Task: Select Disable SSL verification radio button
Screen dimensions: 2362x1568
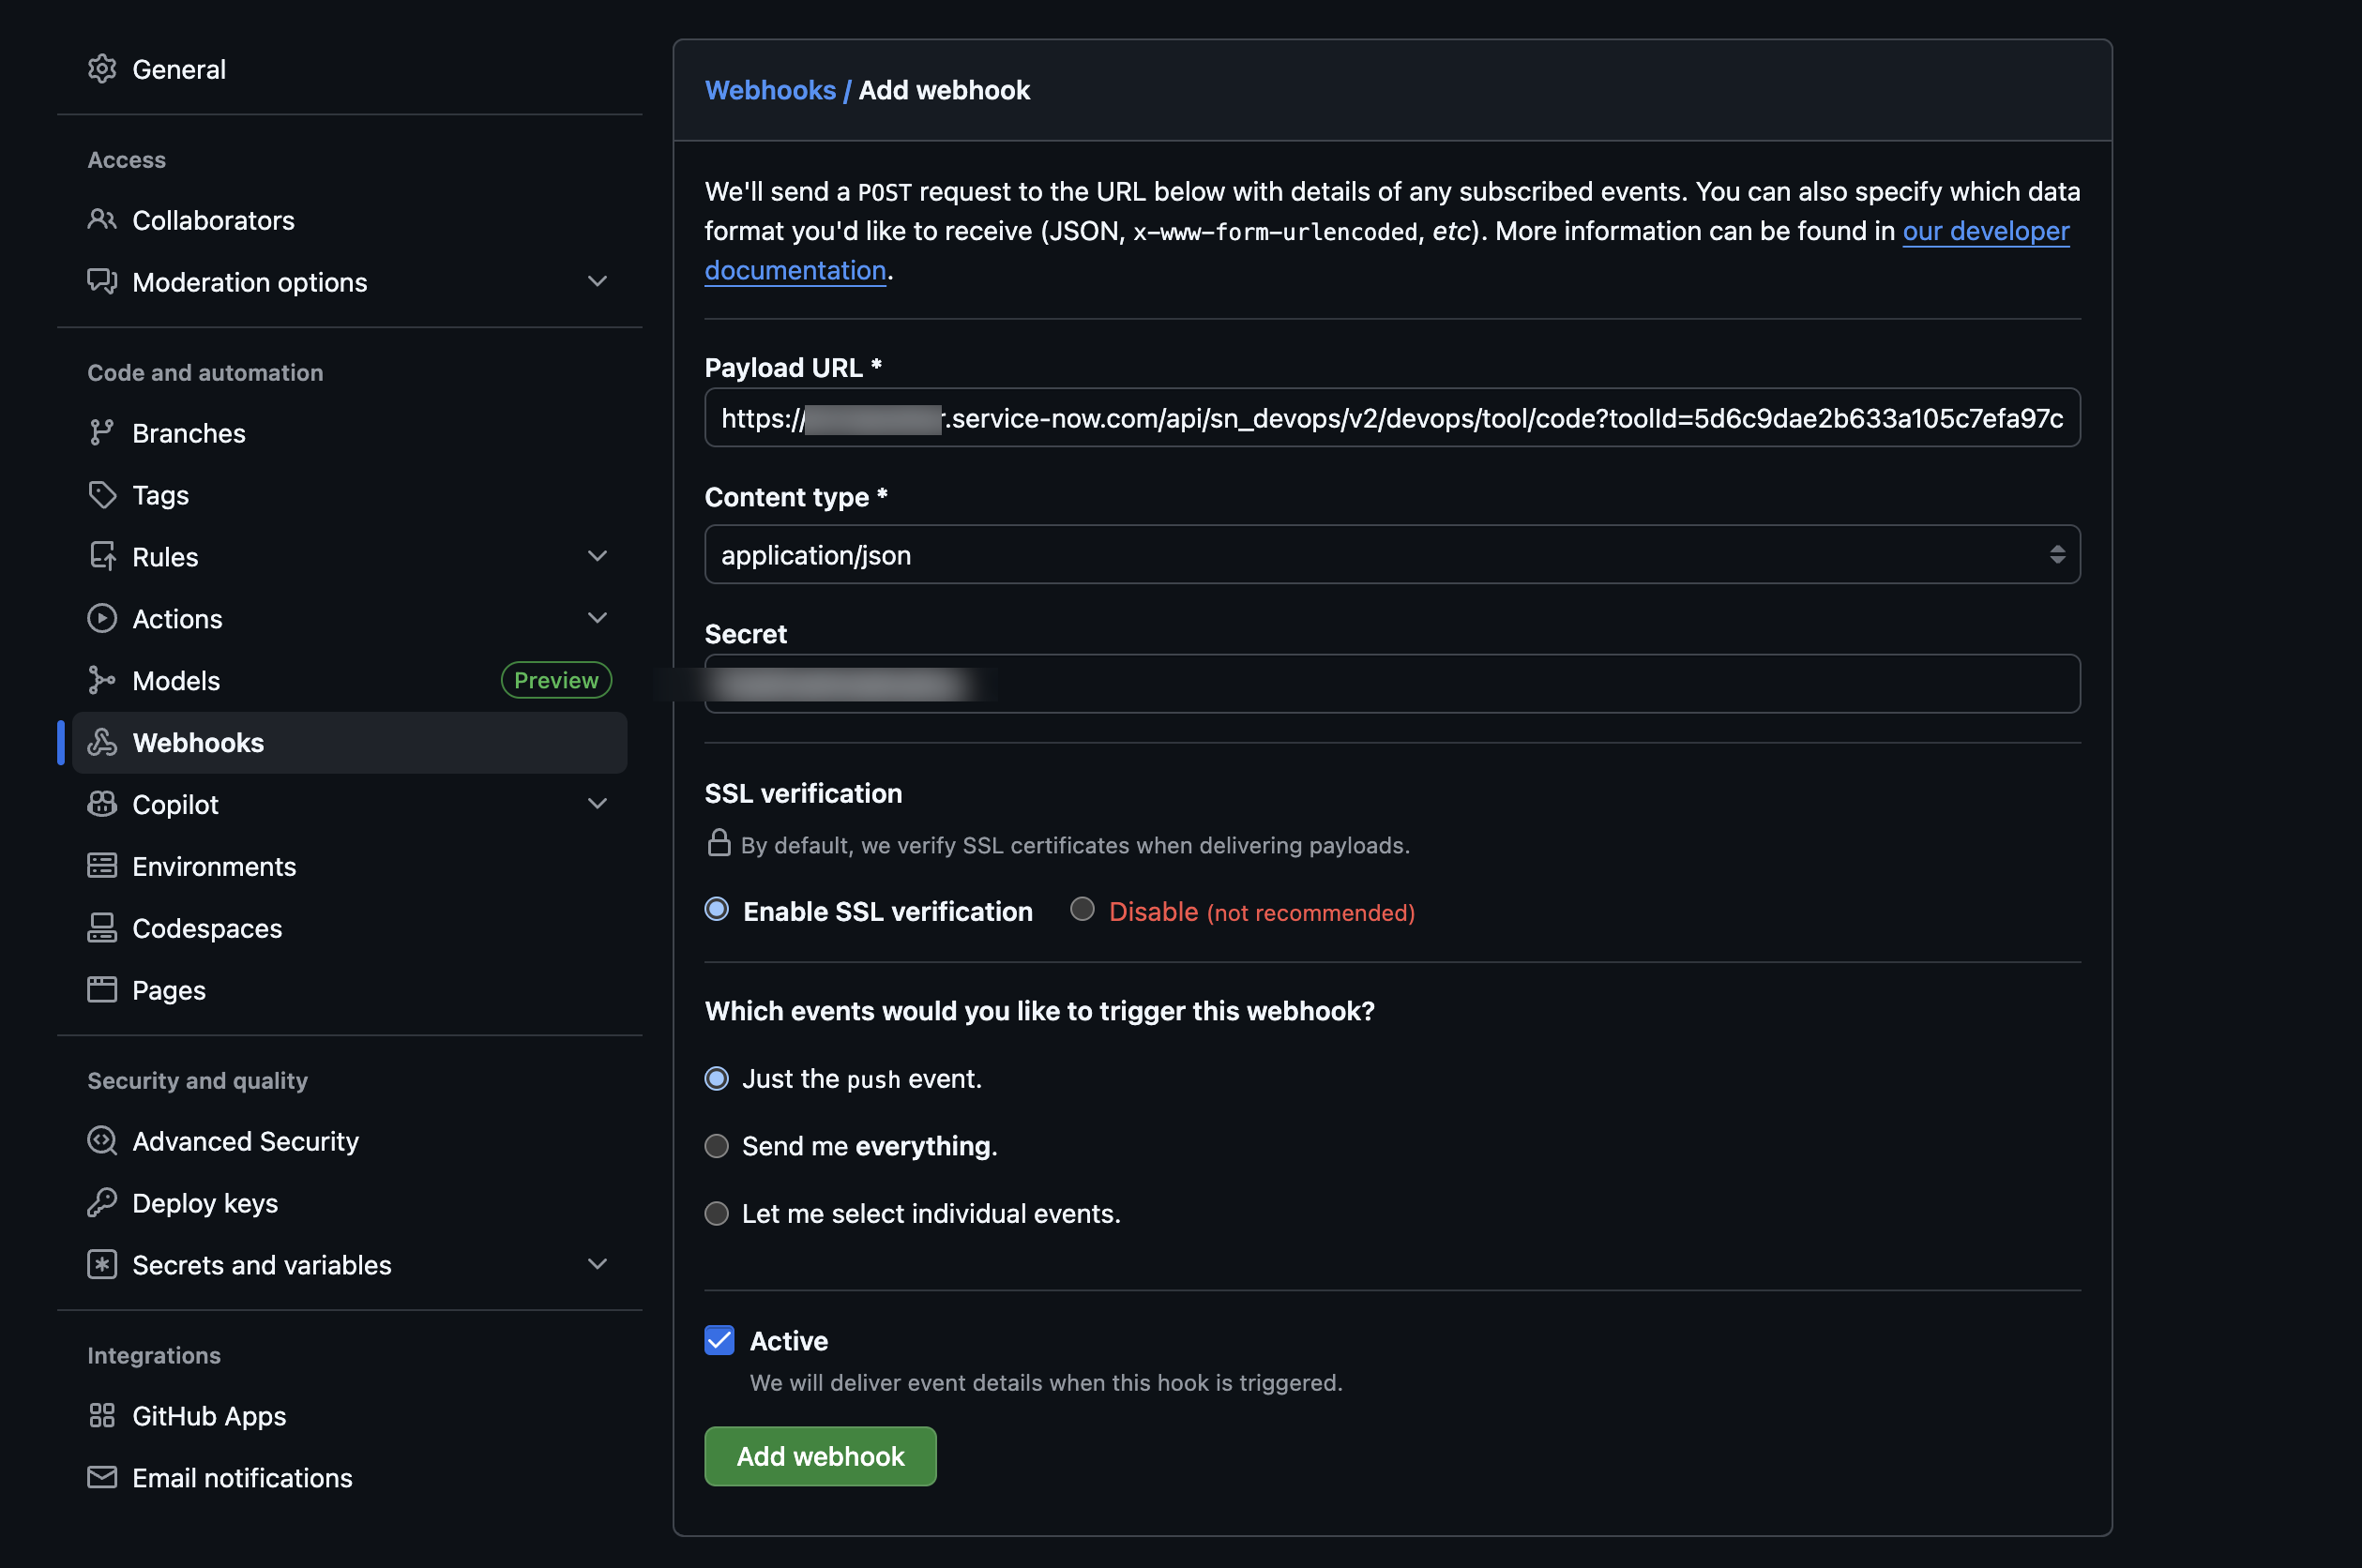Action: (1082, 910)
